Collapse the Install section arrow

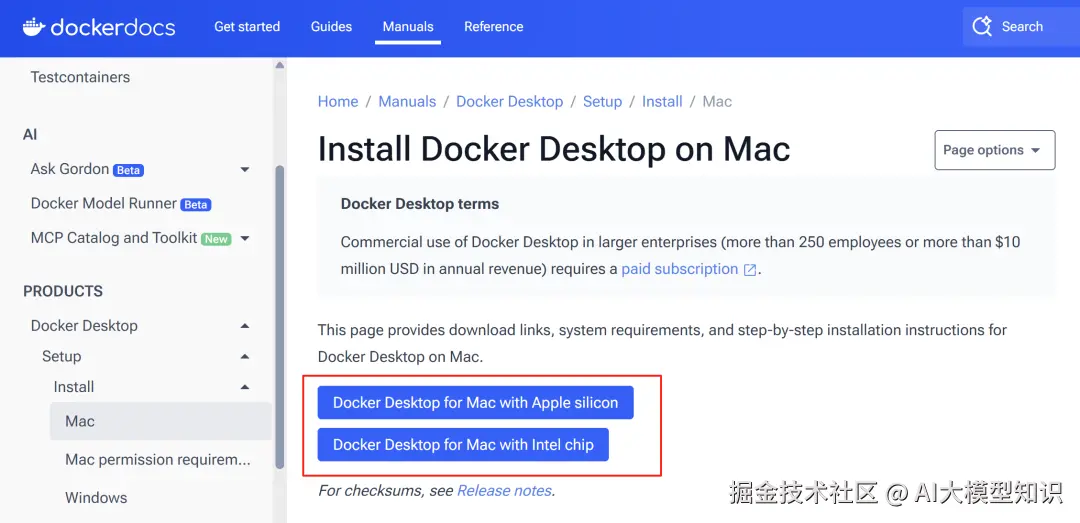pyautogui.click(x=245, y=387)
